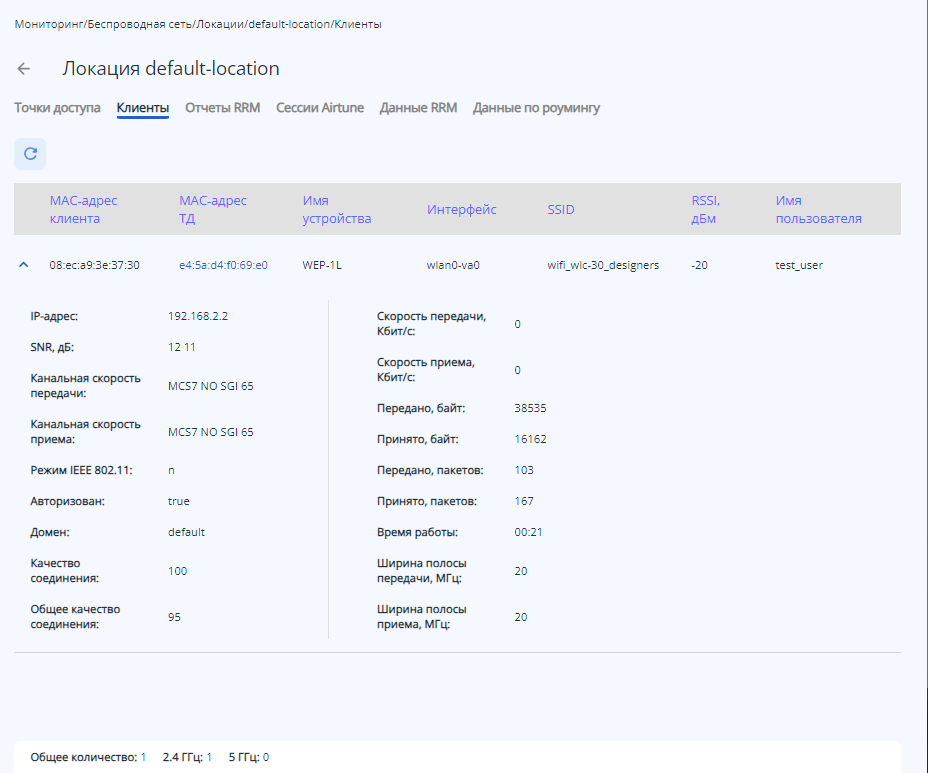Image resolution: width=928 pixels, height=773 pixels.
Task: Go to Данные RRM tab
Action: click(418, 108)
